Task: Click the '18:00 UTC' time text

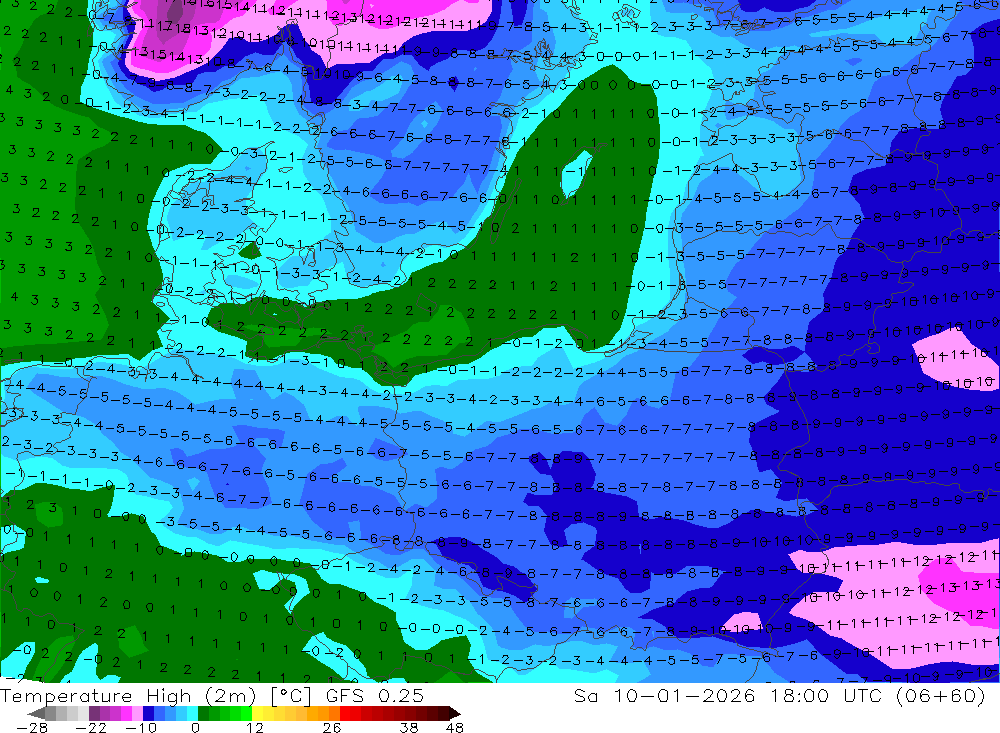Action: [826, 695]
